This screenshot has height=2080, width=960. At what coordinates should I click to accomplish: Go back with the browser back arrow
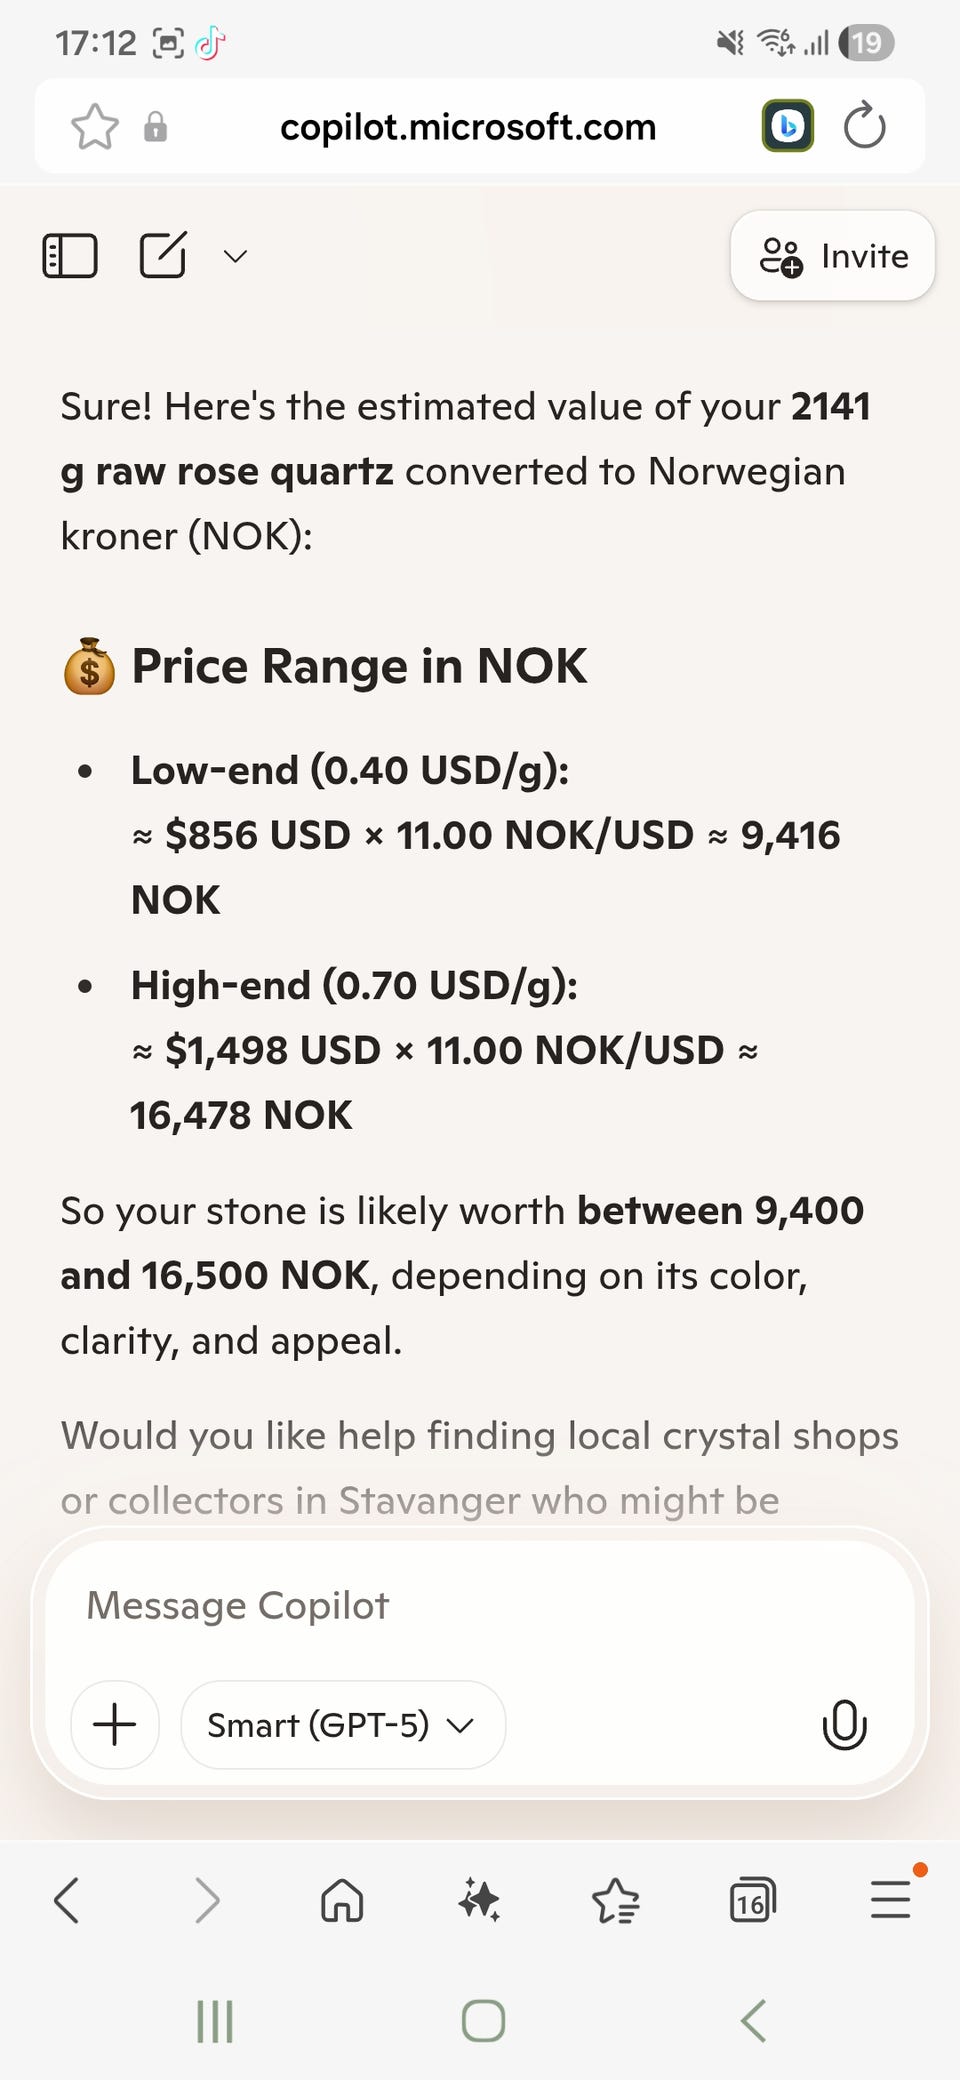[x=67, y=1900]
